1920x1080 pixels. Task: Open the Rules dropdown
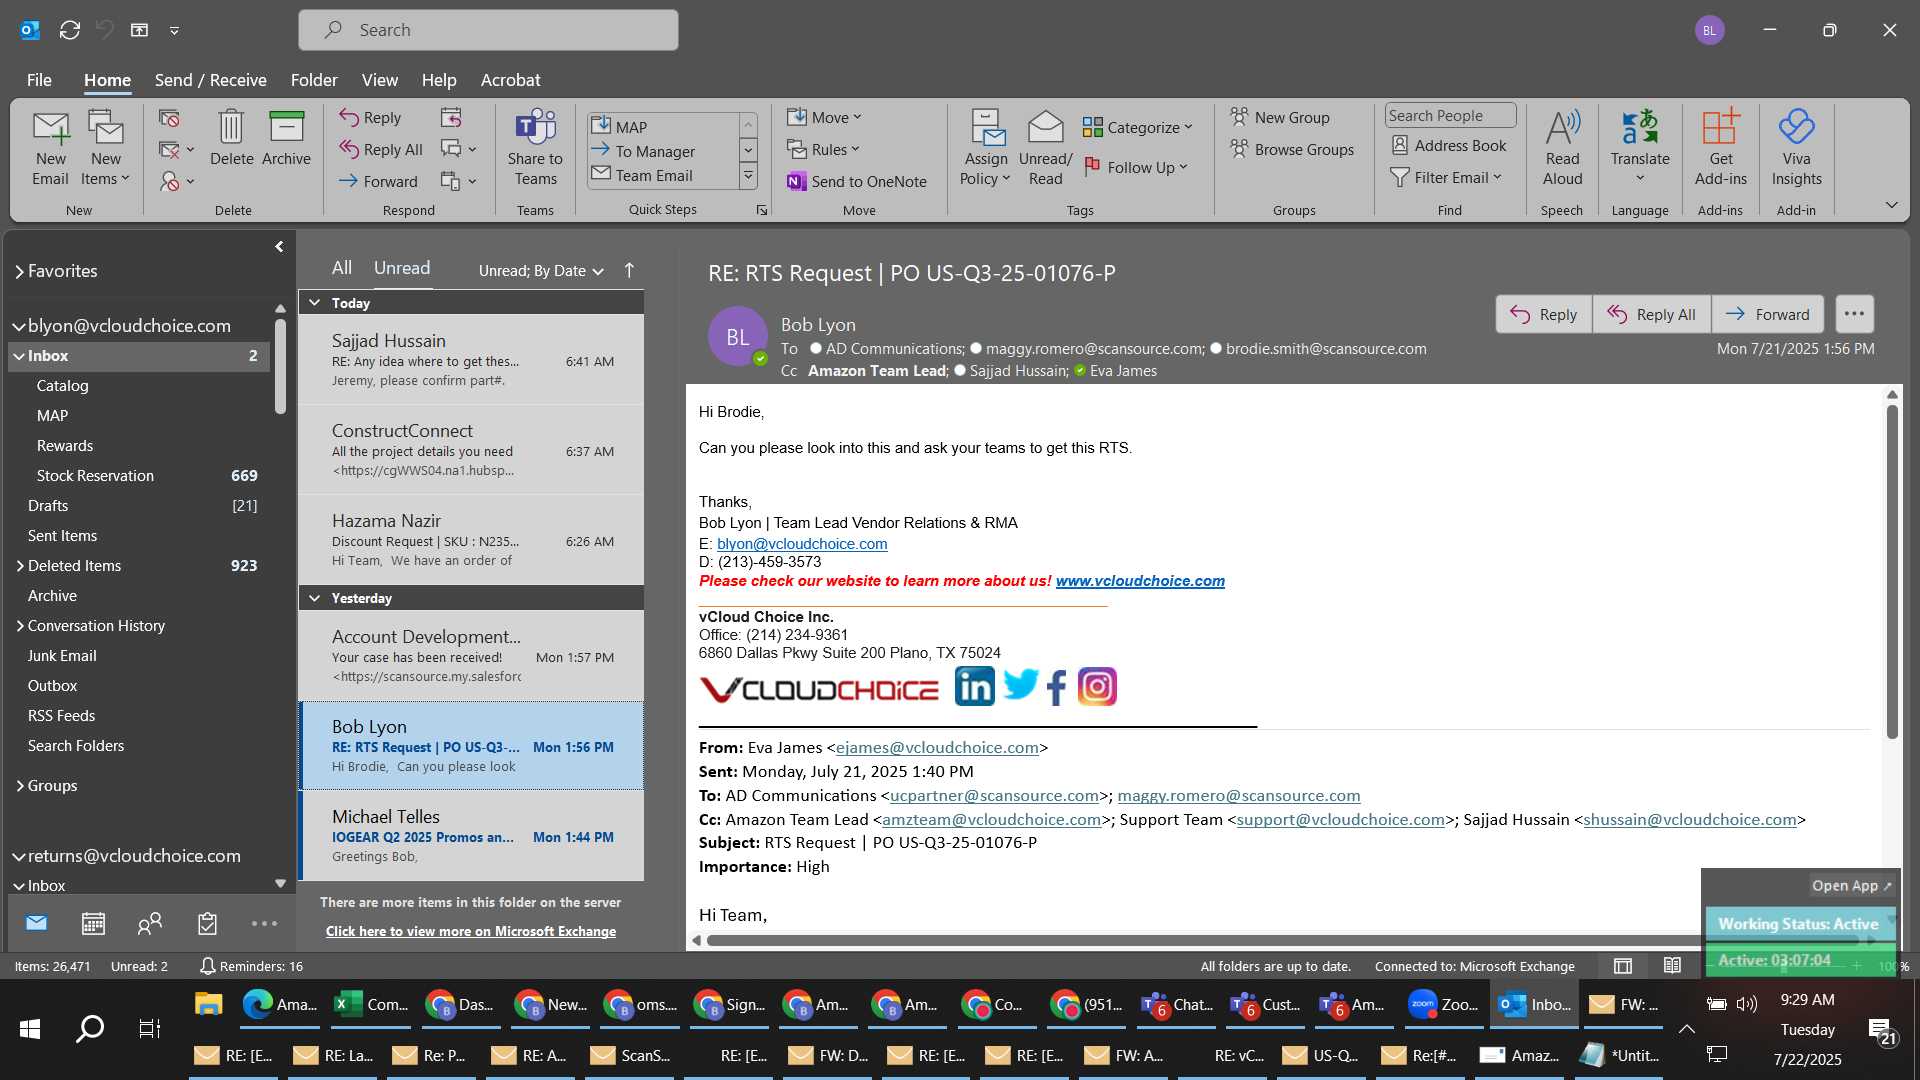point(823,149)
